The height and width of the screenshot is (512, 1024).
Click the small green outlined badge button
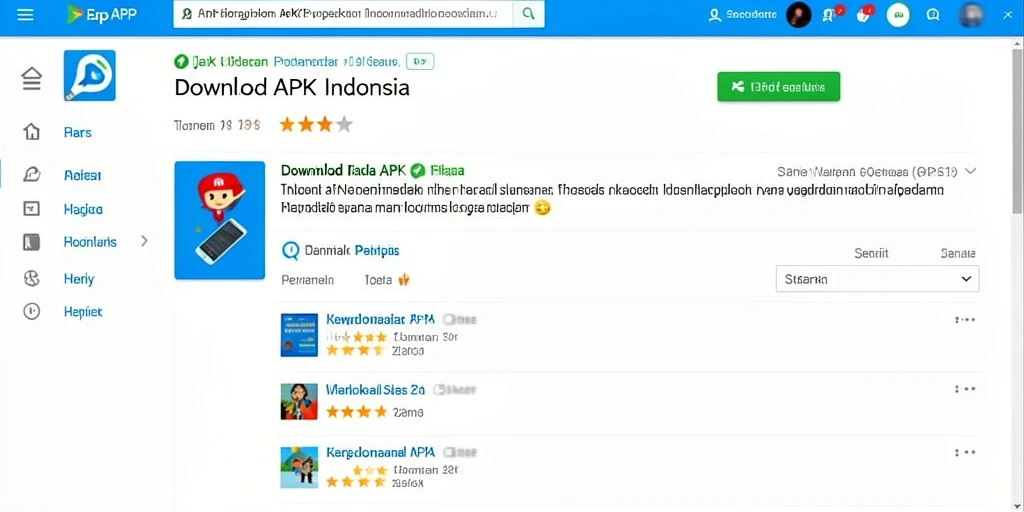point(420,61)
